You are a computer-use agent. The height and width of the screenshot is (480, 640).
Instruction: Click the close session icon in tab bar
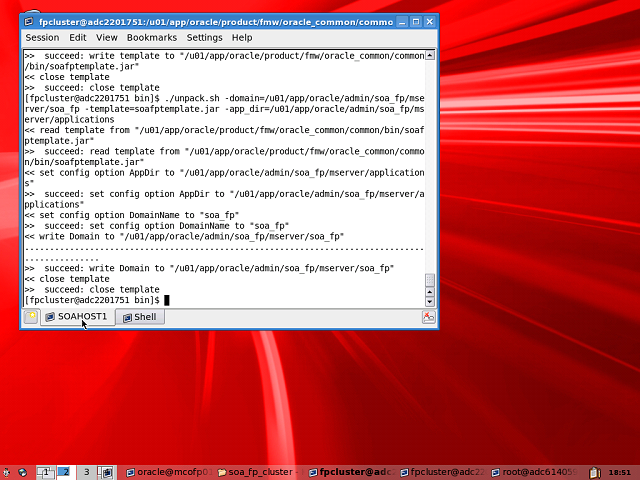(429, 317)
